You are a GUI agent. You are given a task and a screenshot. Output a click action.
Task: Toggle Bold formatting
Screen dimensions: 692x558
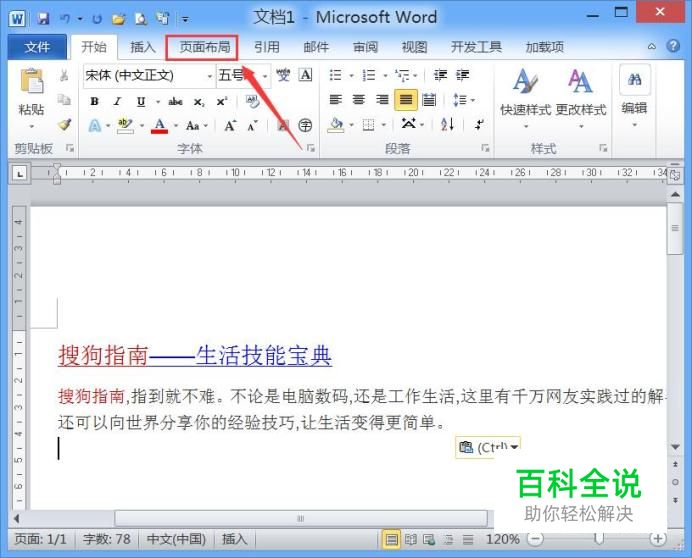point(94,102)
